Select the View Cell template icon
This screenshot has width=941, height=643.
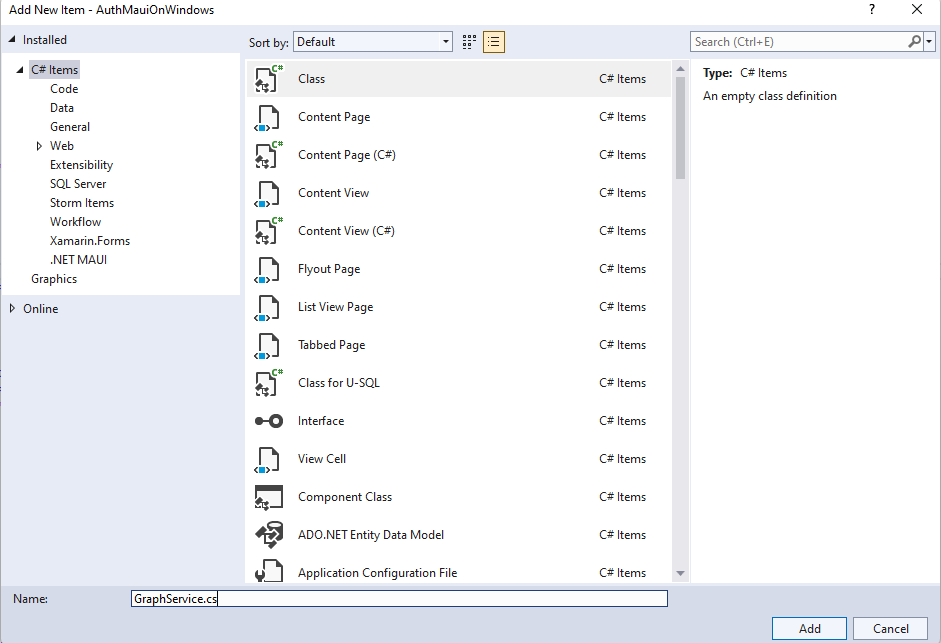(x=267, y=459)
